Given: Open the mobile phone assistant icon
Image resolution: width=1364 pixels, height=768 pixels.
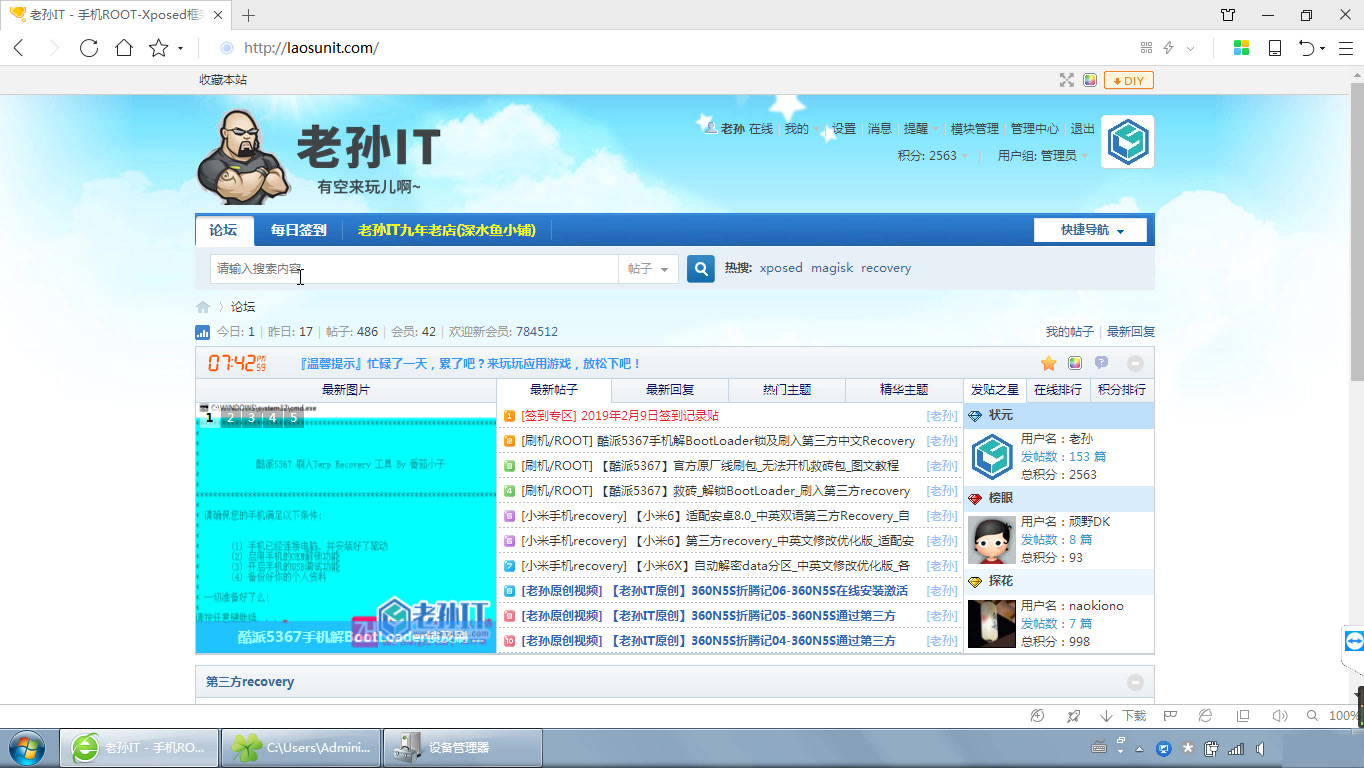Looking at the screenshot, I should coord(1275,48).
